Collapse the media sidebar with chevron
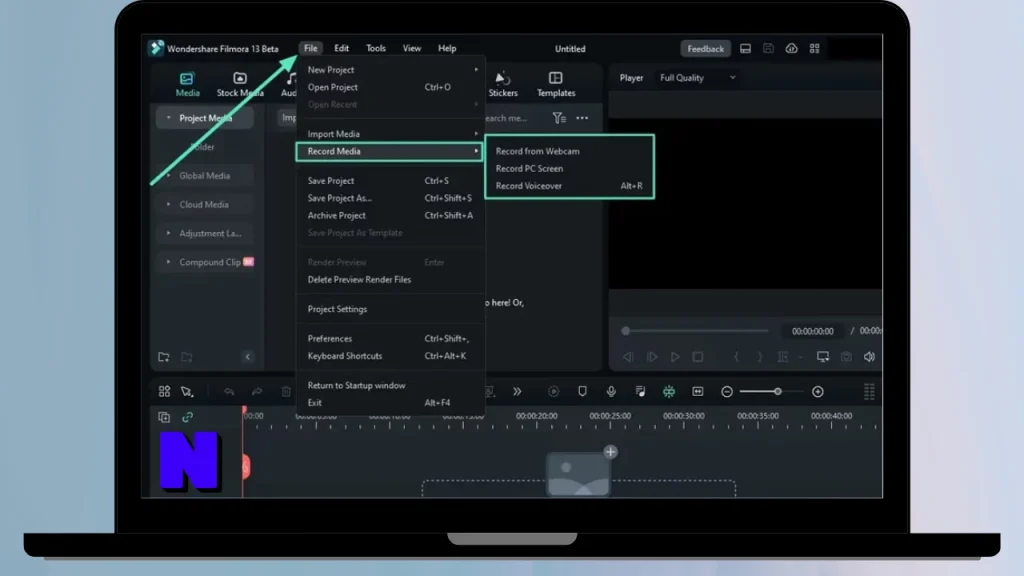Screen dimensions: 1024x576 [248, 357]
